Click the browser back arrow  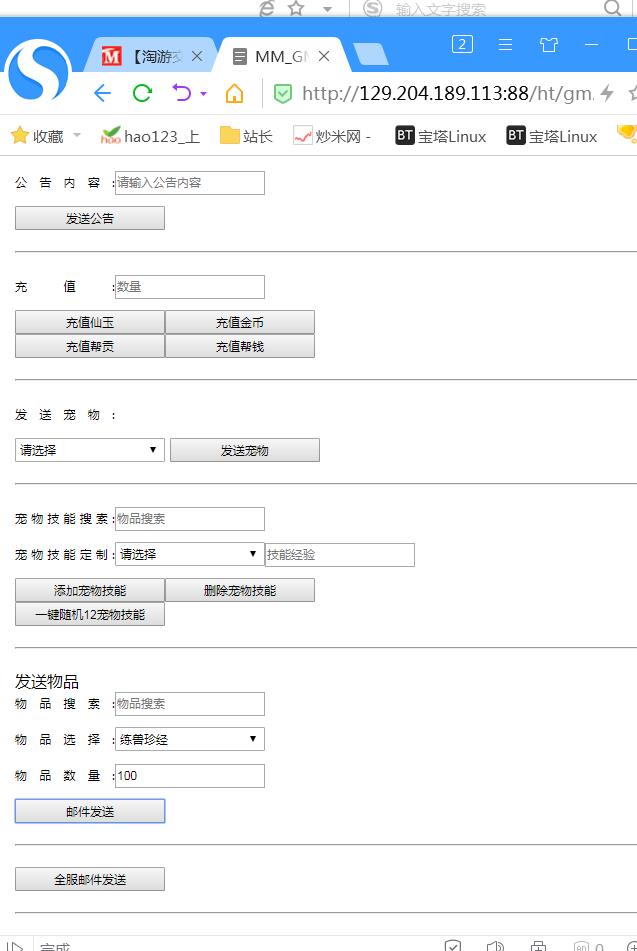[x=102, y=94]
